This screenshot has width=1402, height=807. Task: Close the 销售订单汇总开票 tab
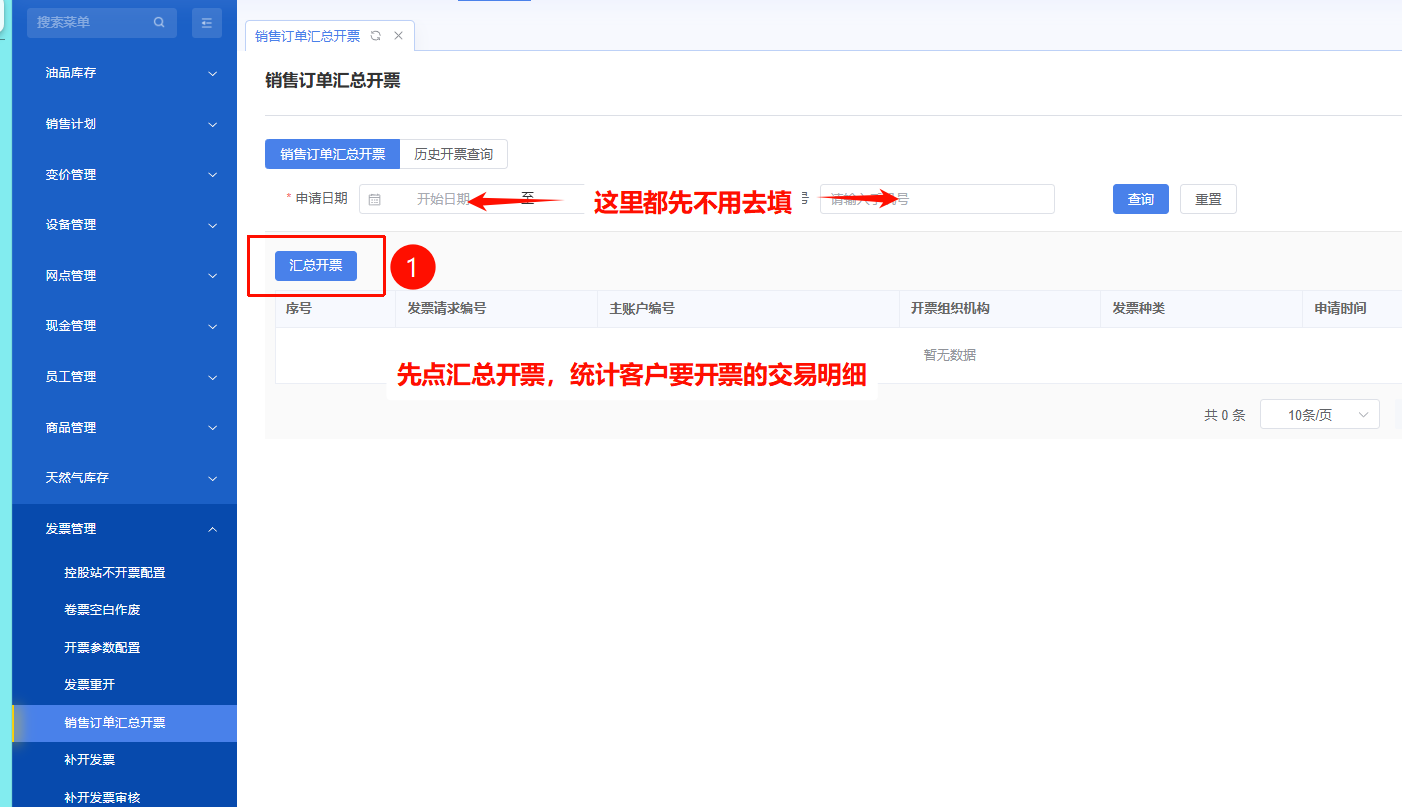398,36
